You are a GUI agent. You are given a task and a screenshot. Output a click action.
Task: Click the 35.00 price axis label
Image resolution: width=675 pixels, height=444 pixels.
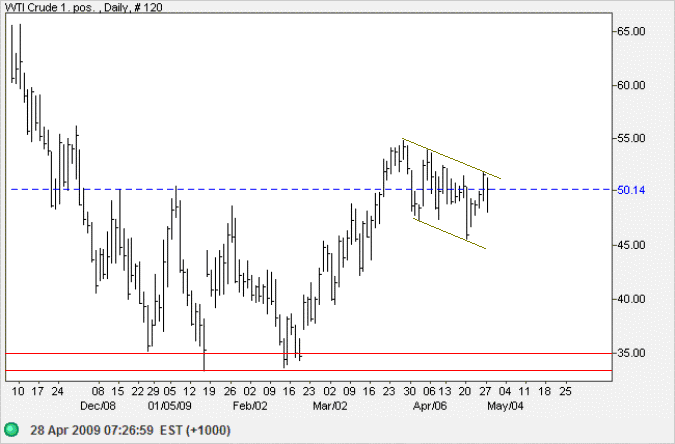pos(631,353)
